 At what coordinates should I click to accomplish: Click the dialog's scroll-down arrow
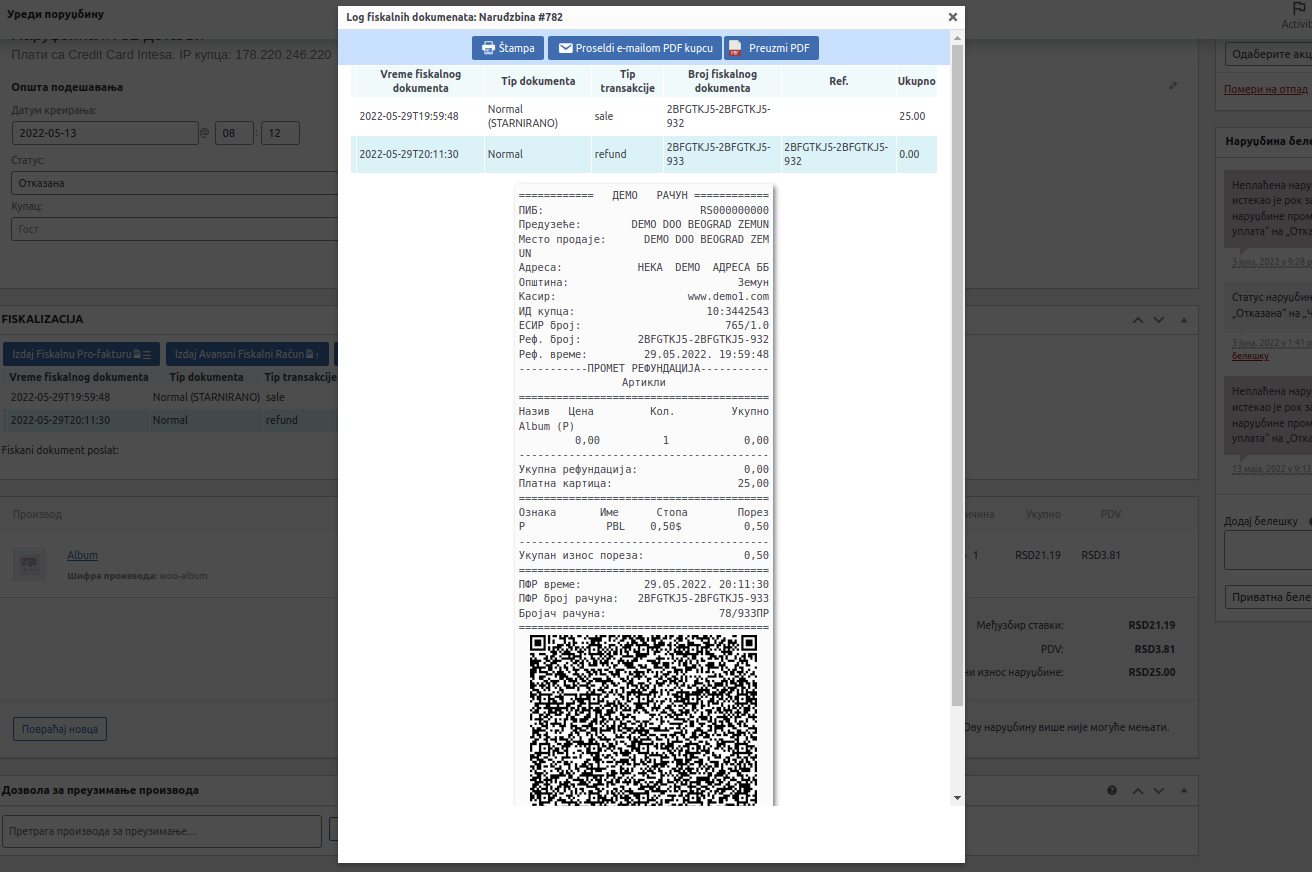click(957, 798)
